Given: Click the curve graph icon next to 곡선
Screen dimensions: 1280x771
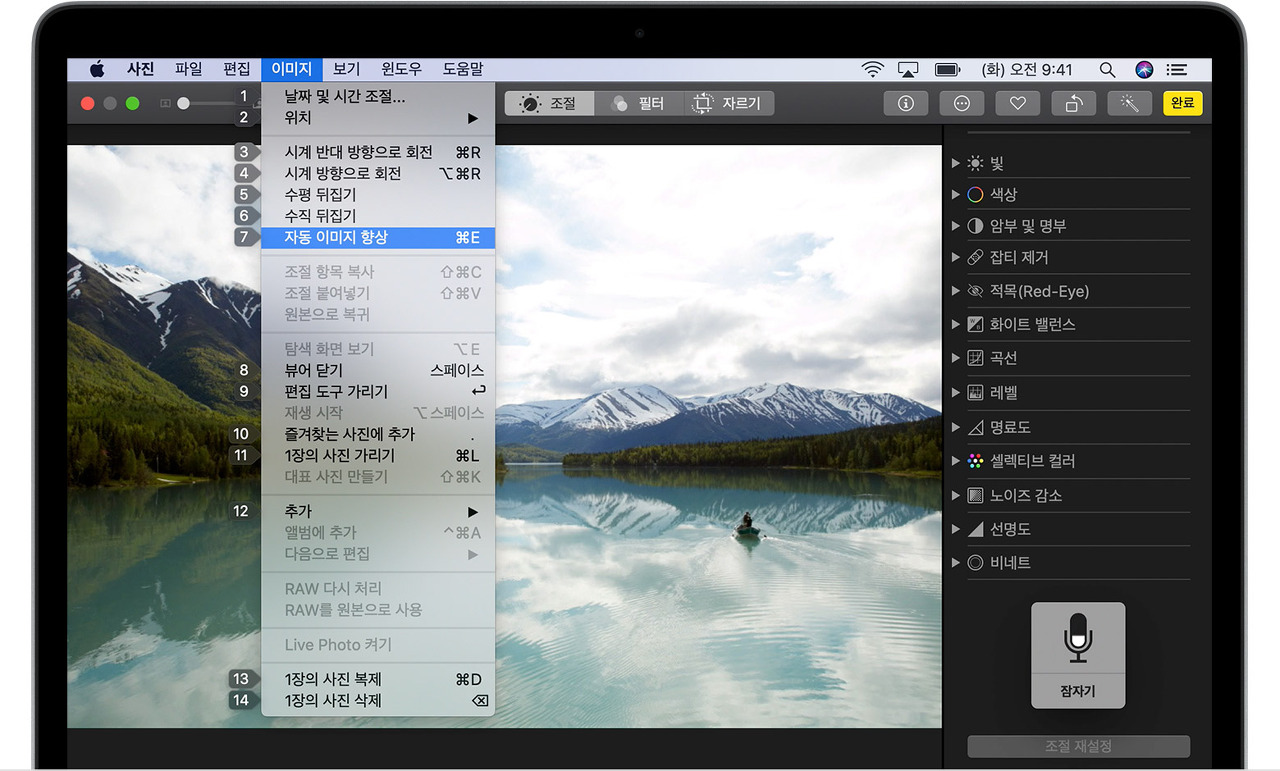Looking at the screenshot, I should (975, 357).
